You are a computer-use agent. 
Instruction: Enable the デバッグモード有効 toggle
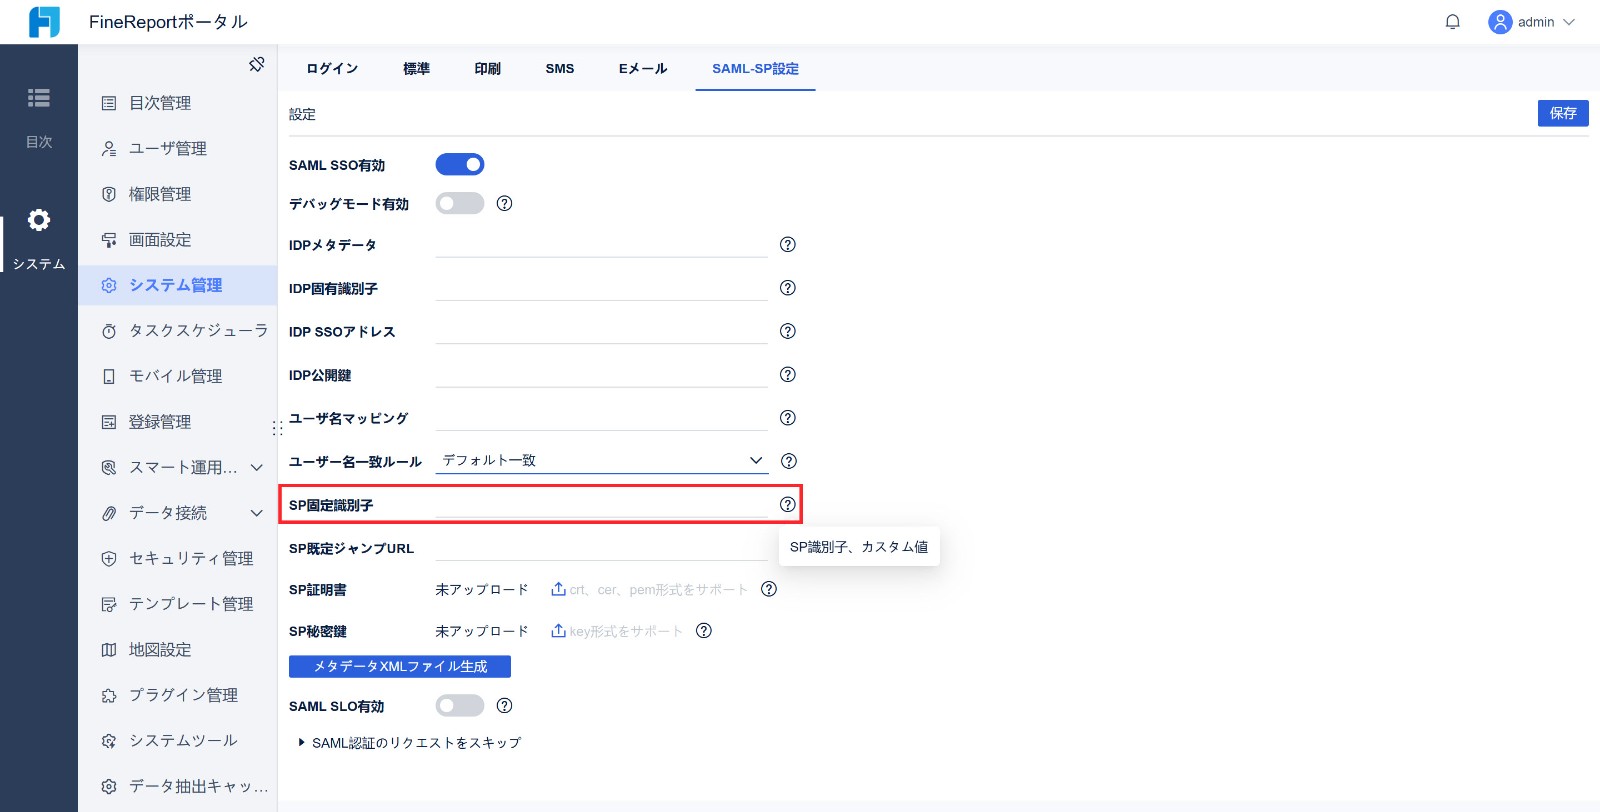[x=460, y=204]
